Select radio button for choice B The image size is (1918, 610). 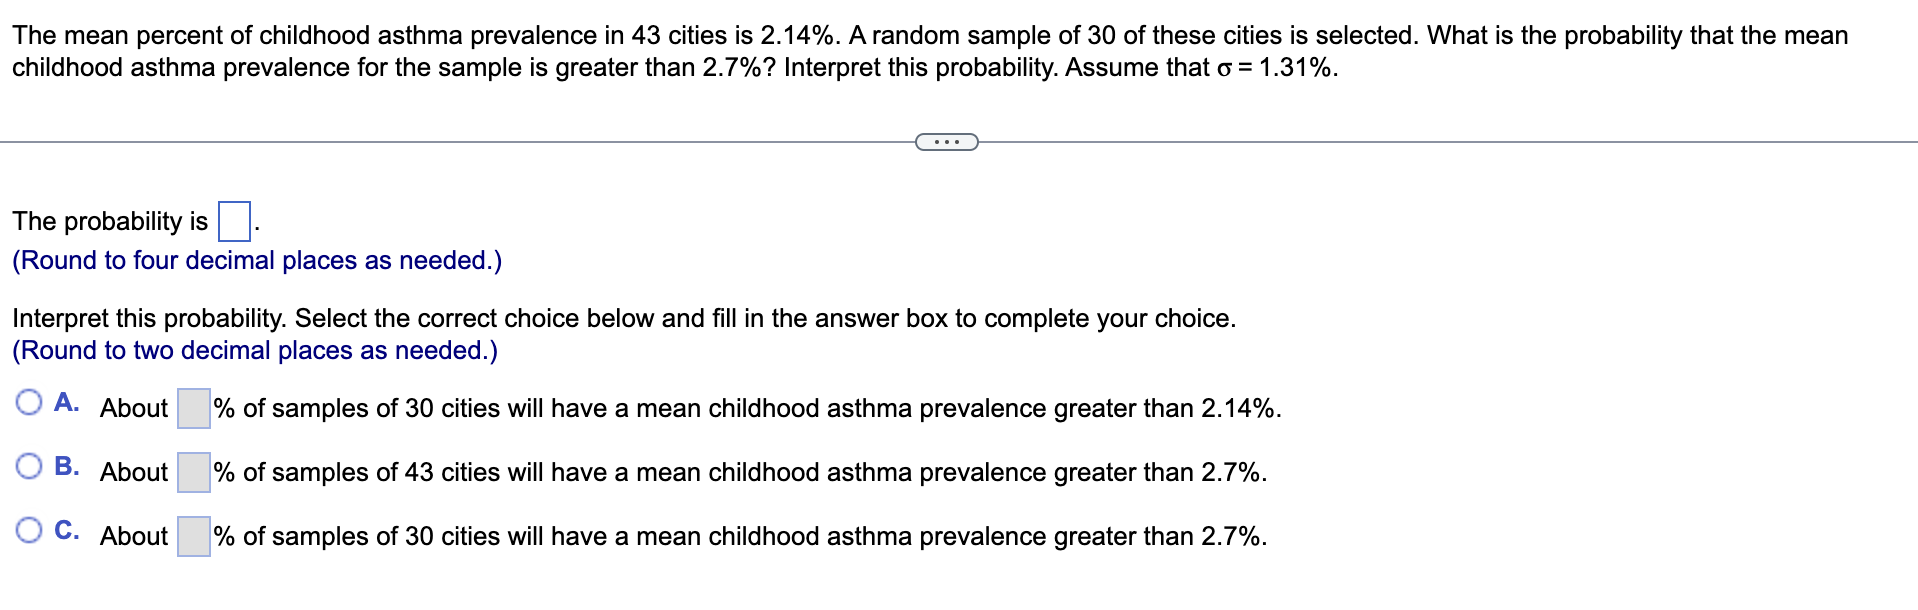point(29,467)
